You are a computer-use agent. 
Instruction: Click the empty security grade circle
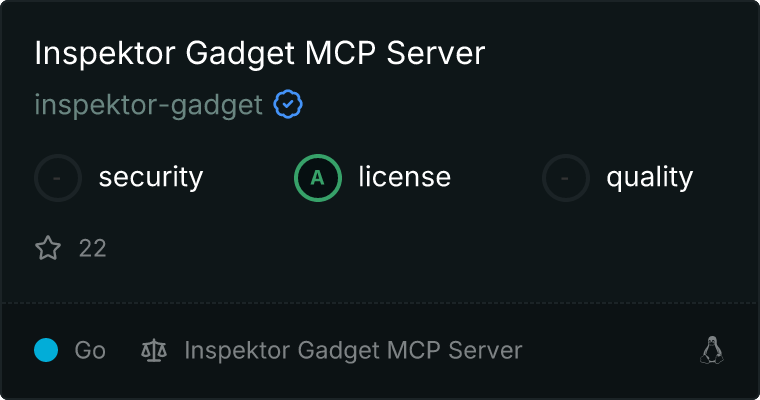[58, 178]
